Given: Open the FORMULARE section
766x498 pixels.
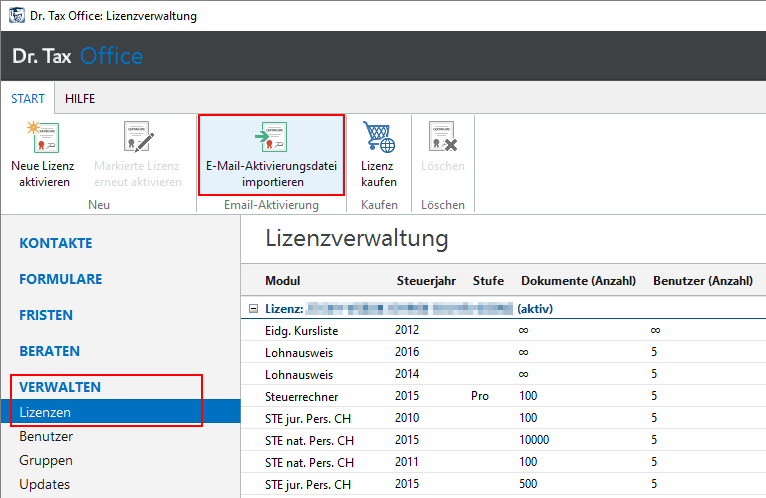Looking at the screenshot, I should click(x=61, y=279).
